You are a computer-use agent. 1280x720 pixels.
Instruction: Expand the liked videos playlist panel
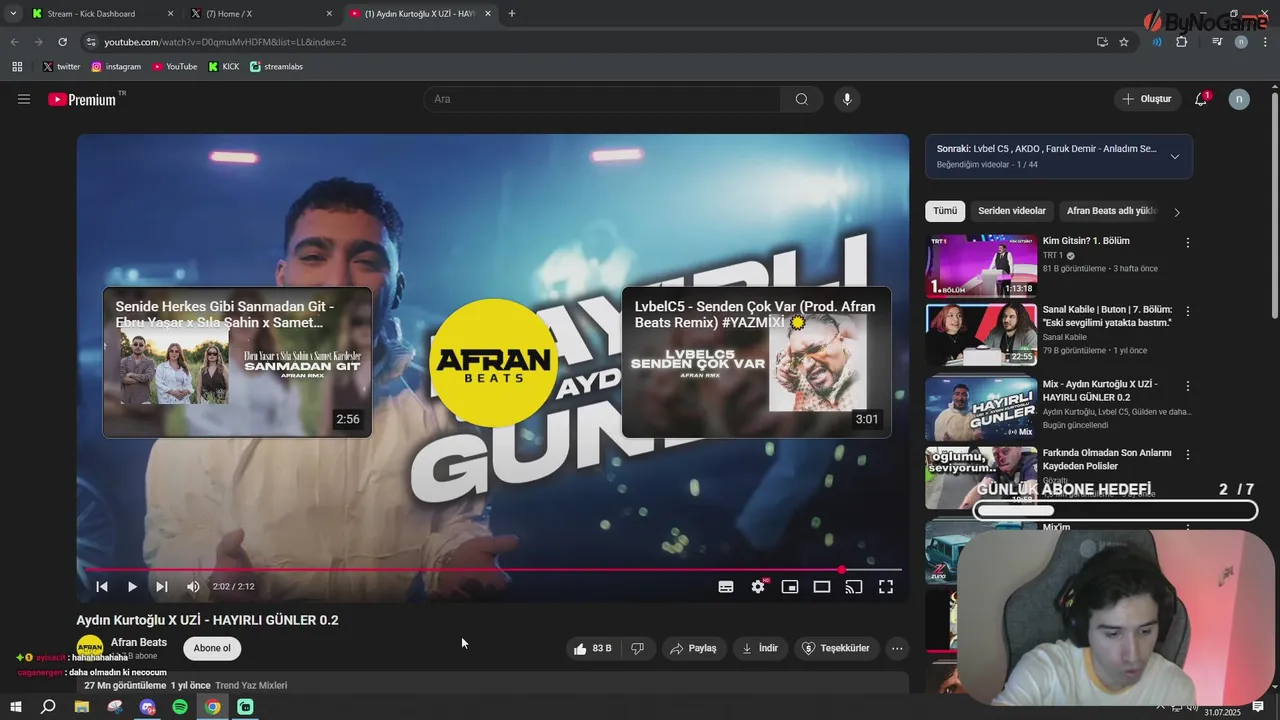(1174, 156)
